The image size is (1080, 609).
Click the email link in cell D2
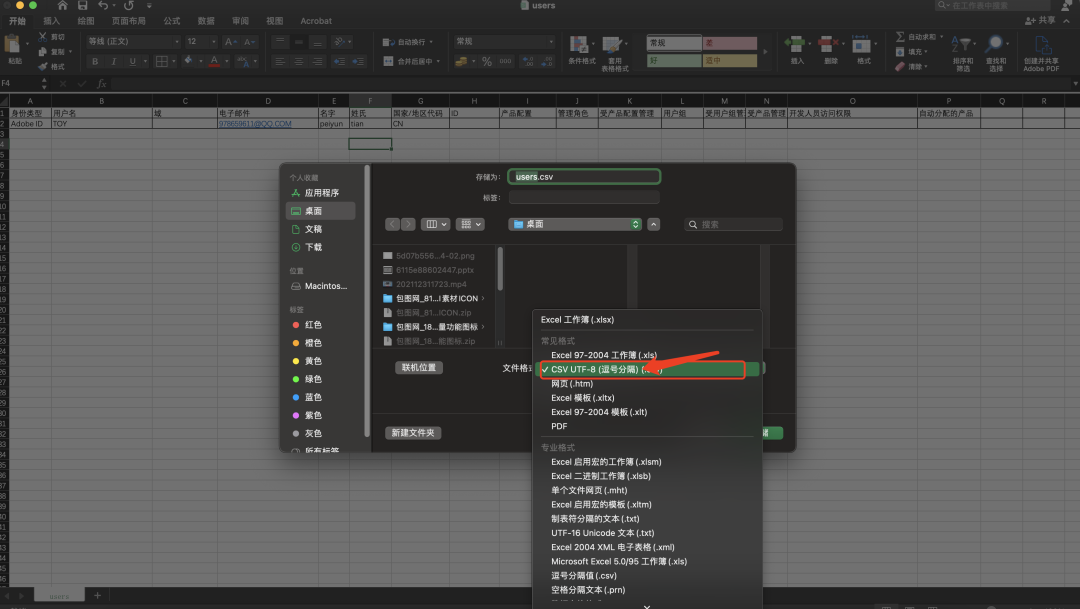pyautogui.click(x=255, y=124)
